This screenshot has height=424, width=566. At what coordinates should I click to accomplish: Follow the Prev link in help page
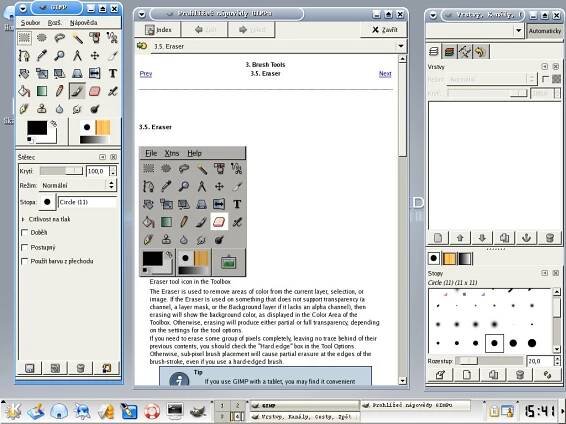click(x=145, y=74)
